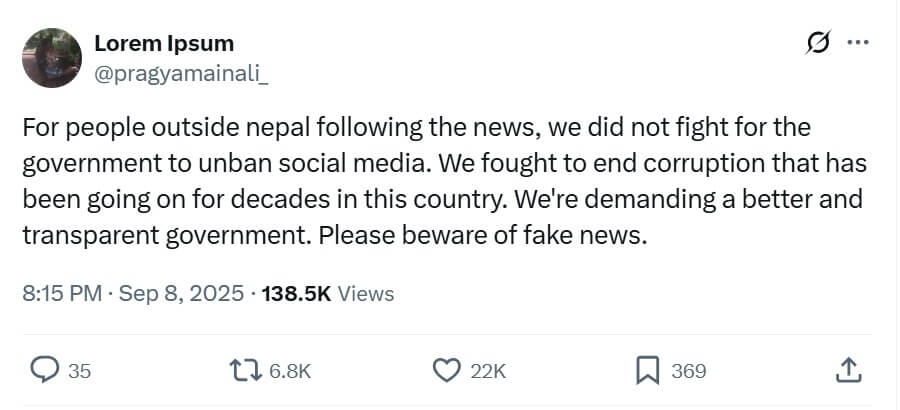Open Lorem Ipsum's profile avatar
This screenshot has height=410, width=900.
[51, 57]
